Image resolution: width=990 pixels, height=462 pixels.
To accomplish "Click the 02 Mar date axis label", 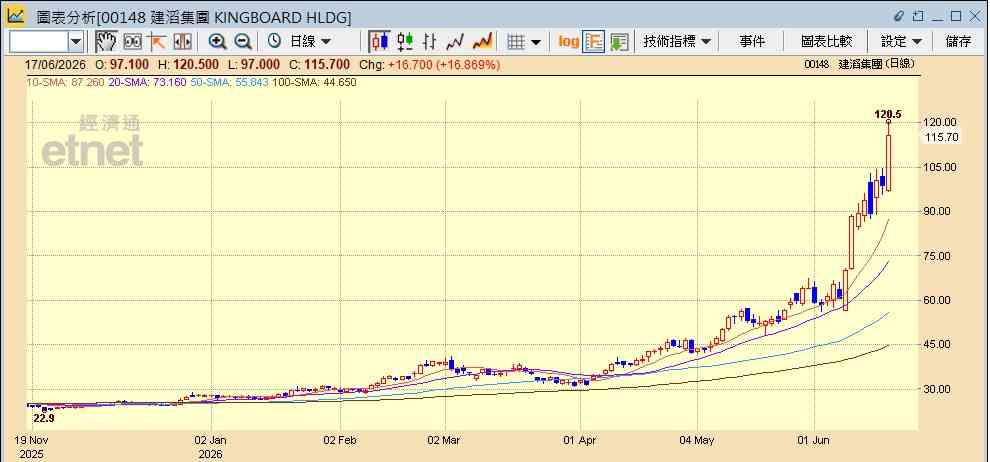I will coord(444,440).
